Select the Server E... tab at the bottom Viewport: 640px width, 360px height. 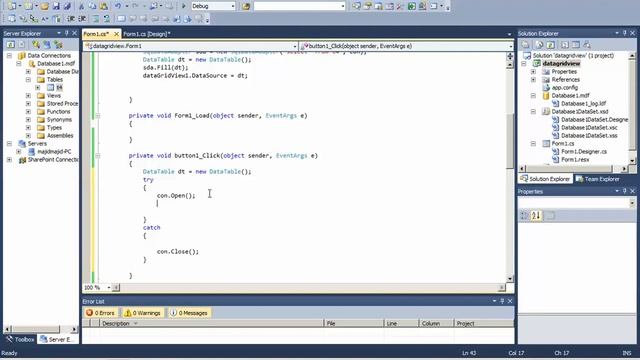(x=57, y=340)
